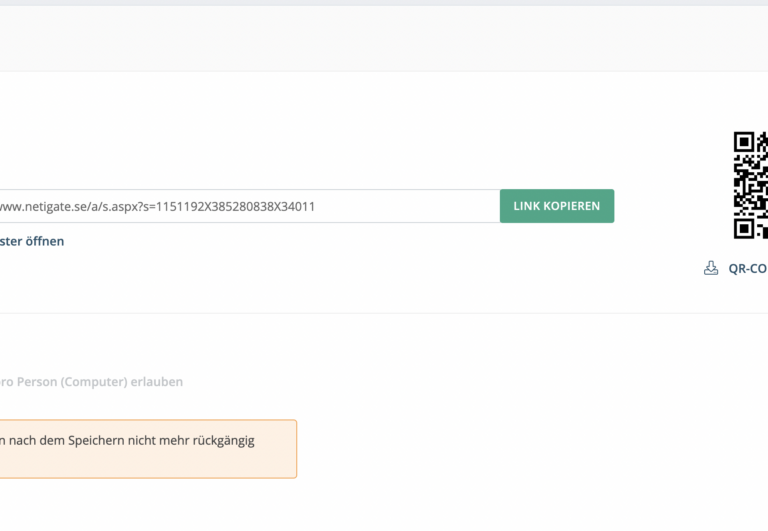Click the LINK KOPIEREN button
Screen dimensions: 768x531
557,206
